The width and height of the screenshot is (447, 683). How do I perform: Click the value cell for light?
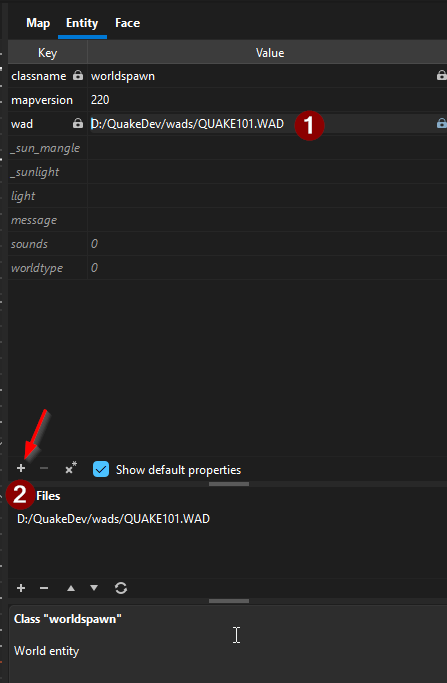pos(267,196)
